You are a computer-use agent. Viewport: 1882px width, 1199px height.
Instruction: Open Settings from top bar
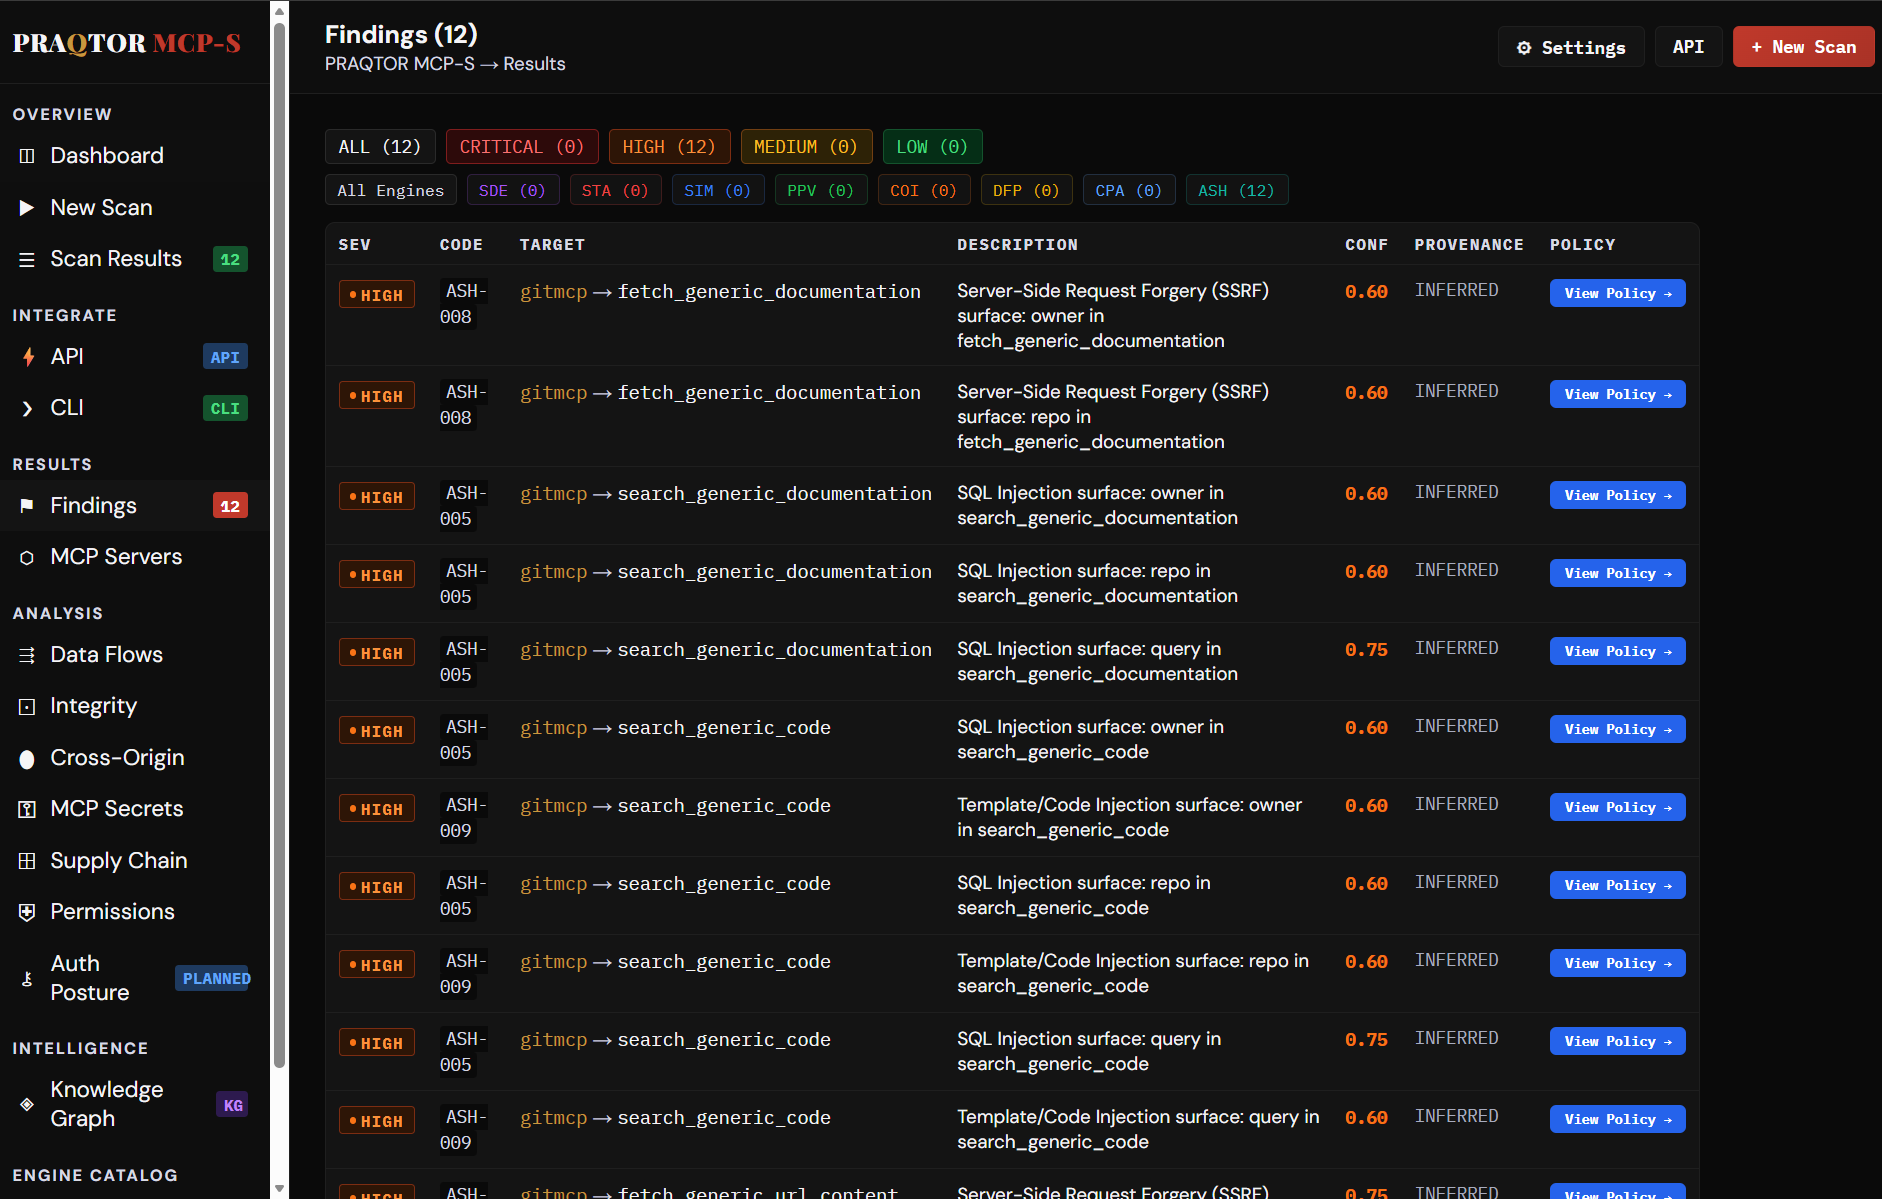[1570, 47]
